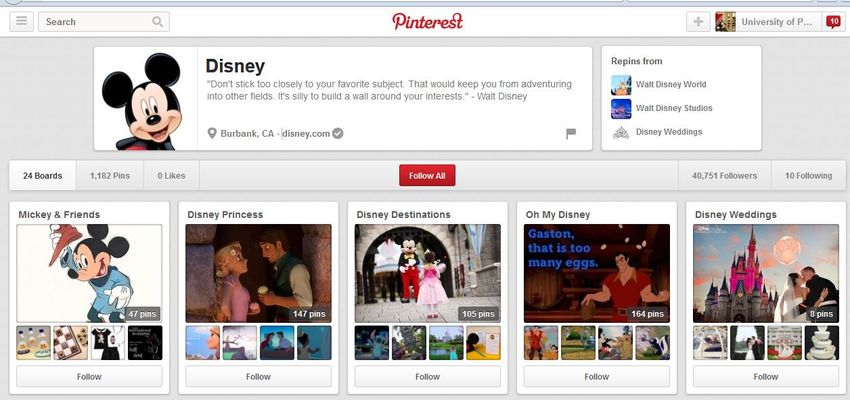Open the Ariel kiss thumbnail under Disney Princess
850x400 pixels.
(x=277, y=343)
